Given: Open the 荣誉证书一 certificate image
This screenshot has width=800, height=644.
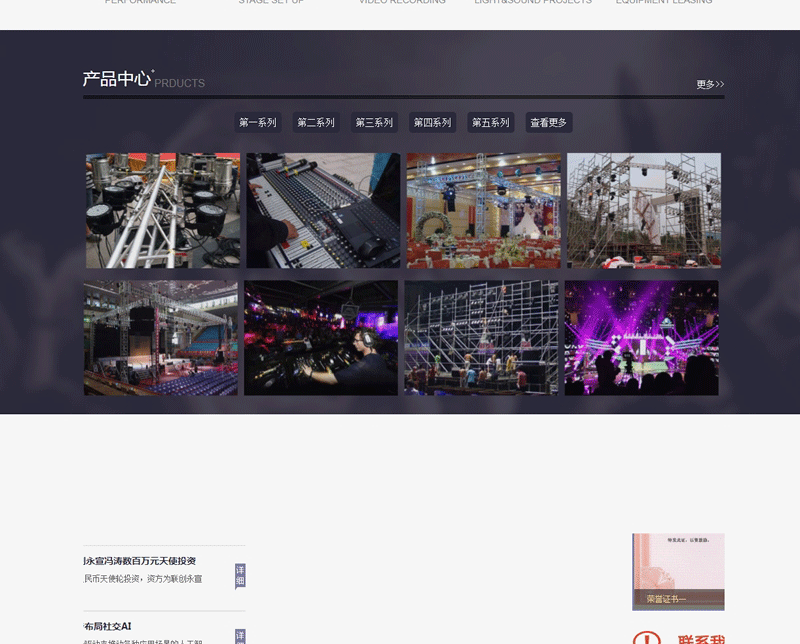Looking at the screenshot, I should pos(678,572).
